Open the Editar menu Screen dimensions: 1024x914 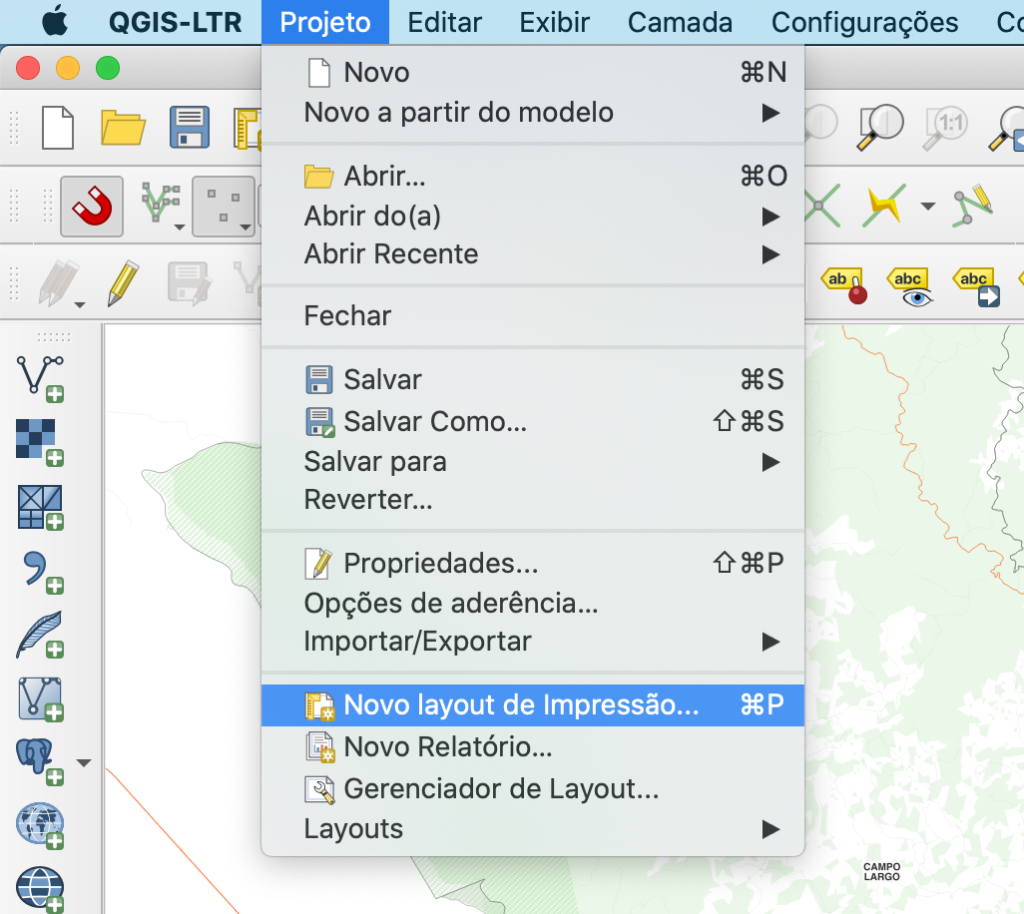pyautogui.click(x=444, y=22)
